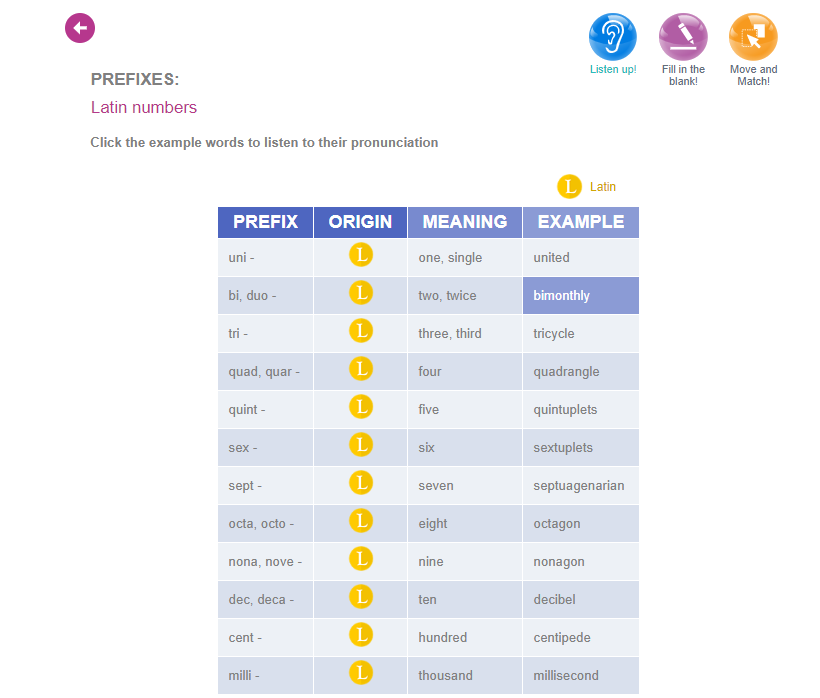Click the Latin origin icon for milli-

361,674
